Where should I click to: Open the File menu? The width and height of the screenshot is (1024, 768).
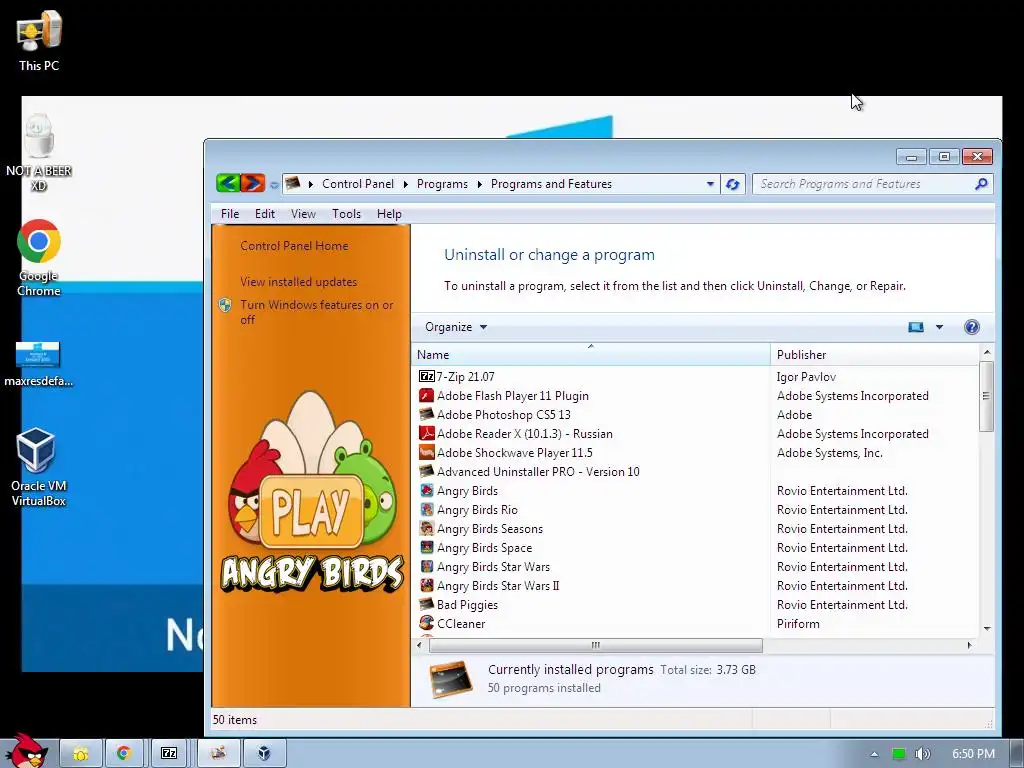pyautogui.click(x=230, y=214)
